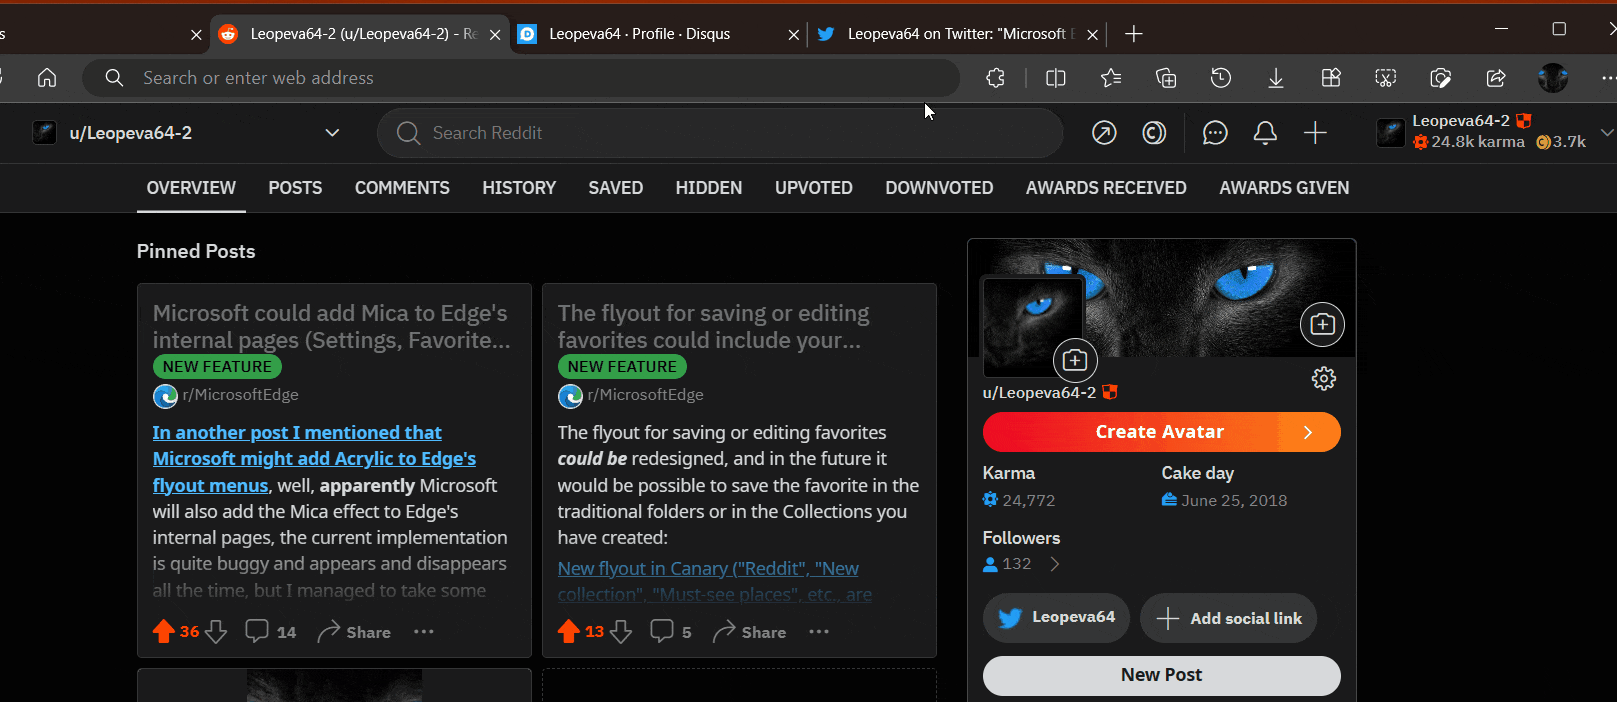Downvote the Mica to Edge post
The image size is (1617, 702).
(x=216, y=632)
